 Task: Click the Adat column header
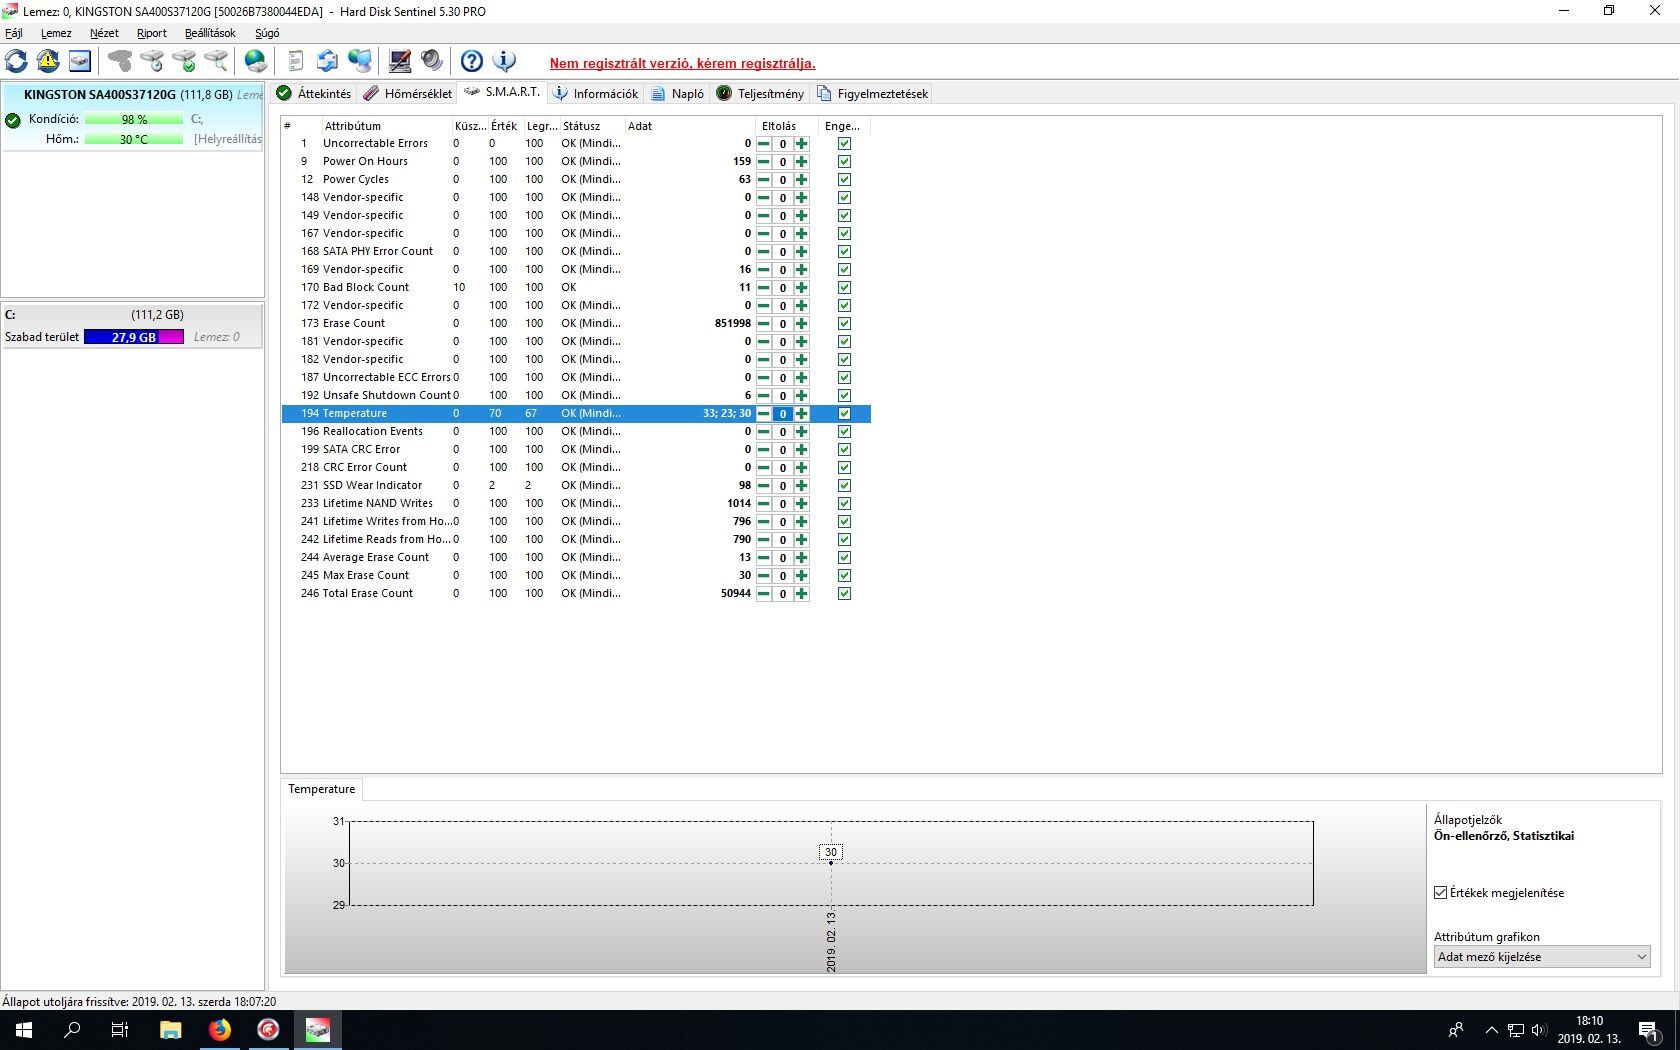click(689, 126)
